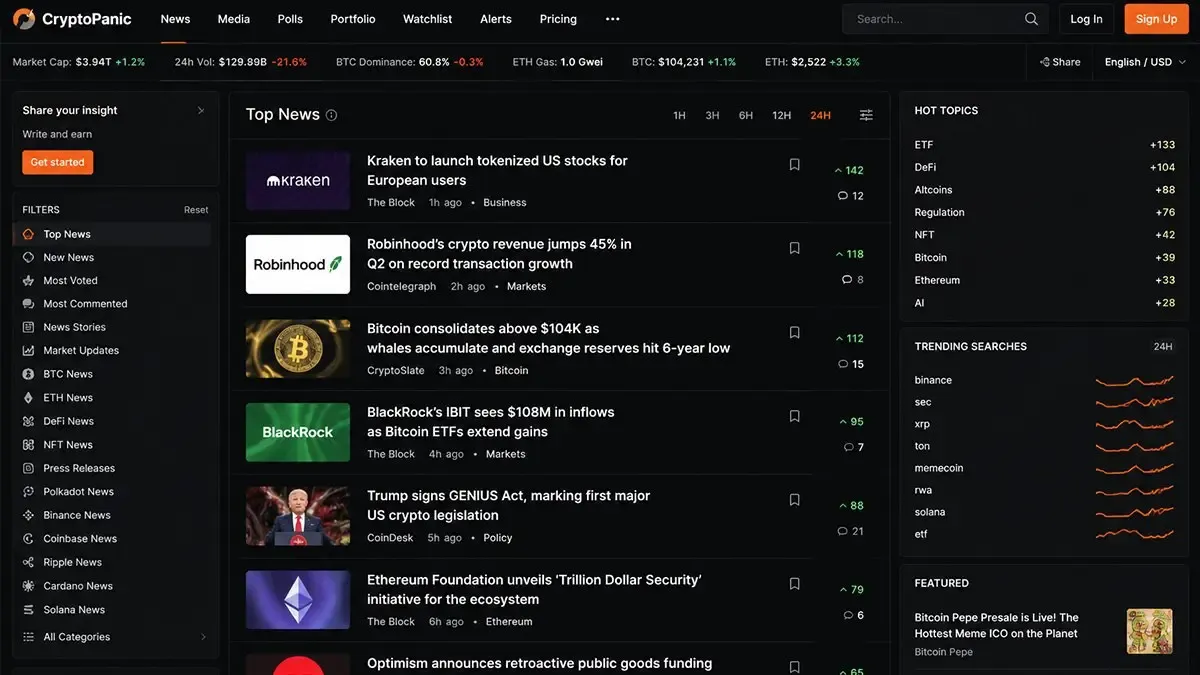Image resolution: width=1200 pixels, height=675 pixels.
Task: Bookmark the Bitcoin consolidates above $104K article
Action: click(x=795, y=332)
